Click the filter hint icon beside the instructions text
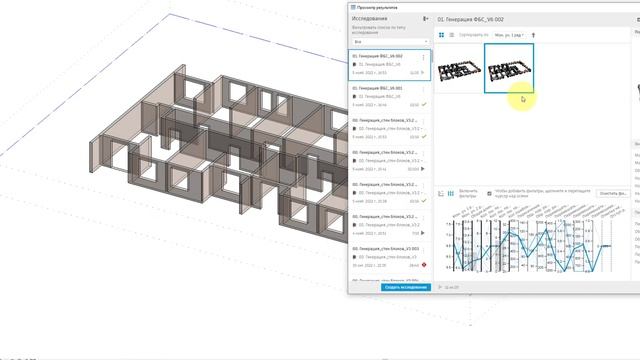The image size is (640, 360). coord(489,193)
